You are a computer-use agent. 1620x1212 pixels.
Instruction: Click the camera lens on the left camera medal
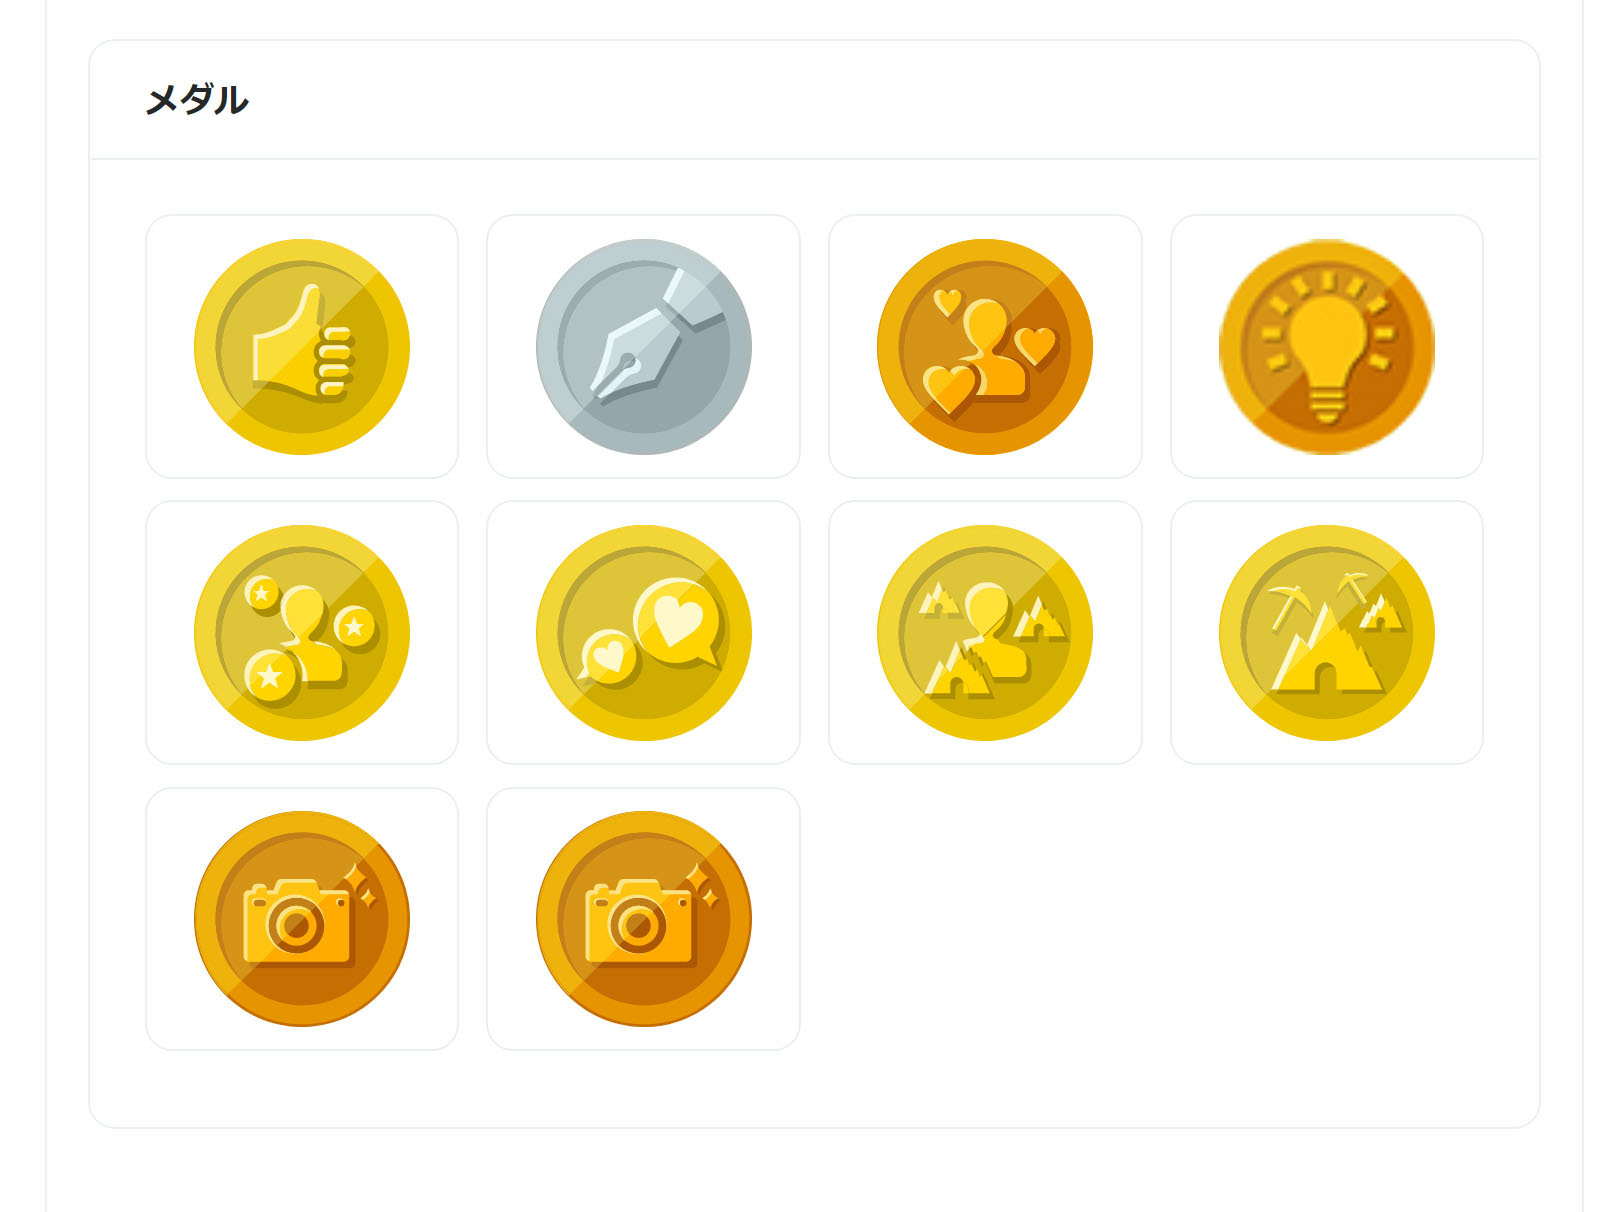pos(296,926)
